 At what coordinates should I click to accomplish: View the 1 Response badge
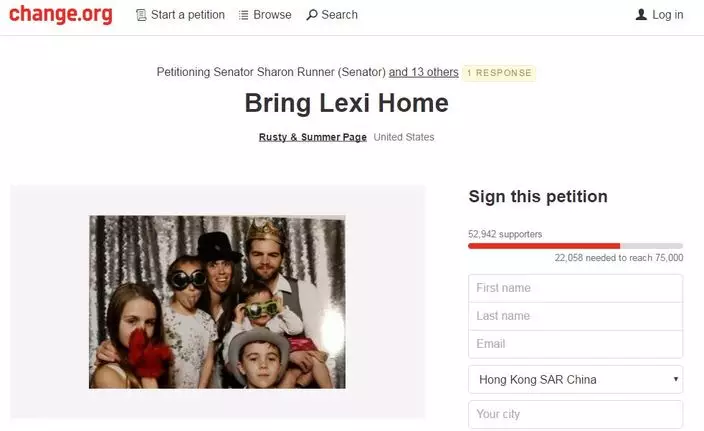click(499, 73)
